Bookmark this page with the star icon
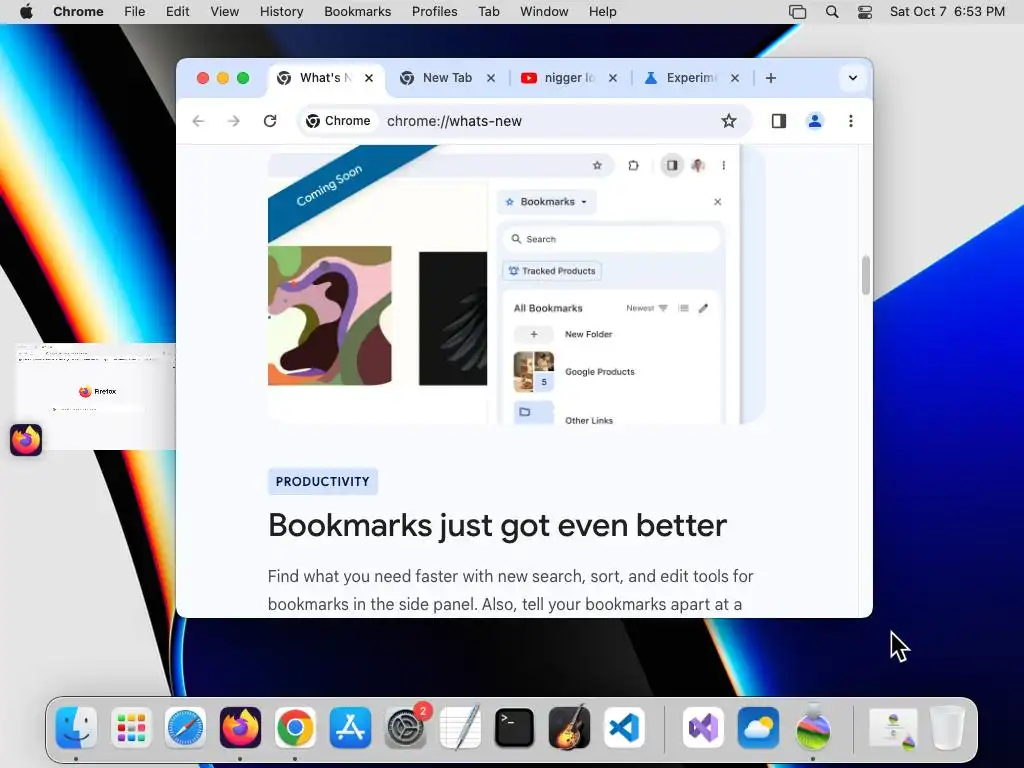Viewport: 1024px width, 768px height. (729, 121)
